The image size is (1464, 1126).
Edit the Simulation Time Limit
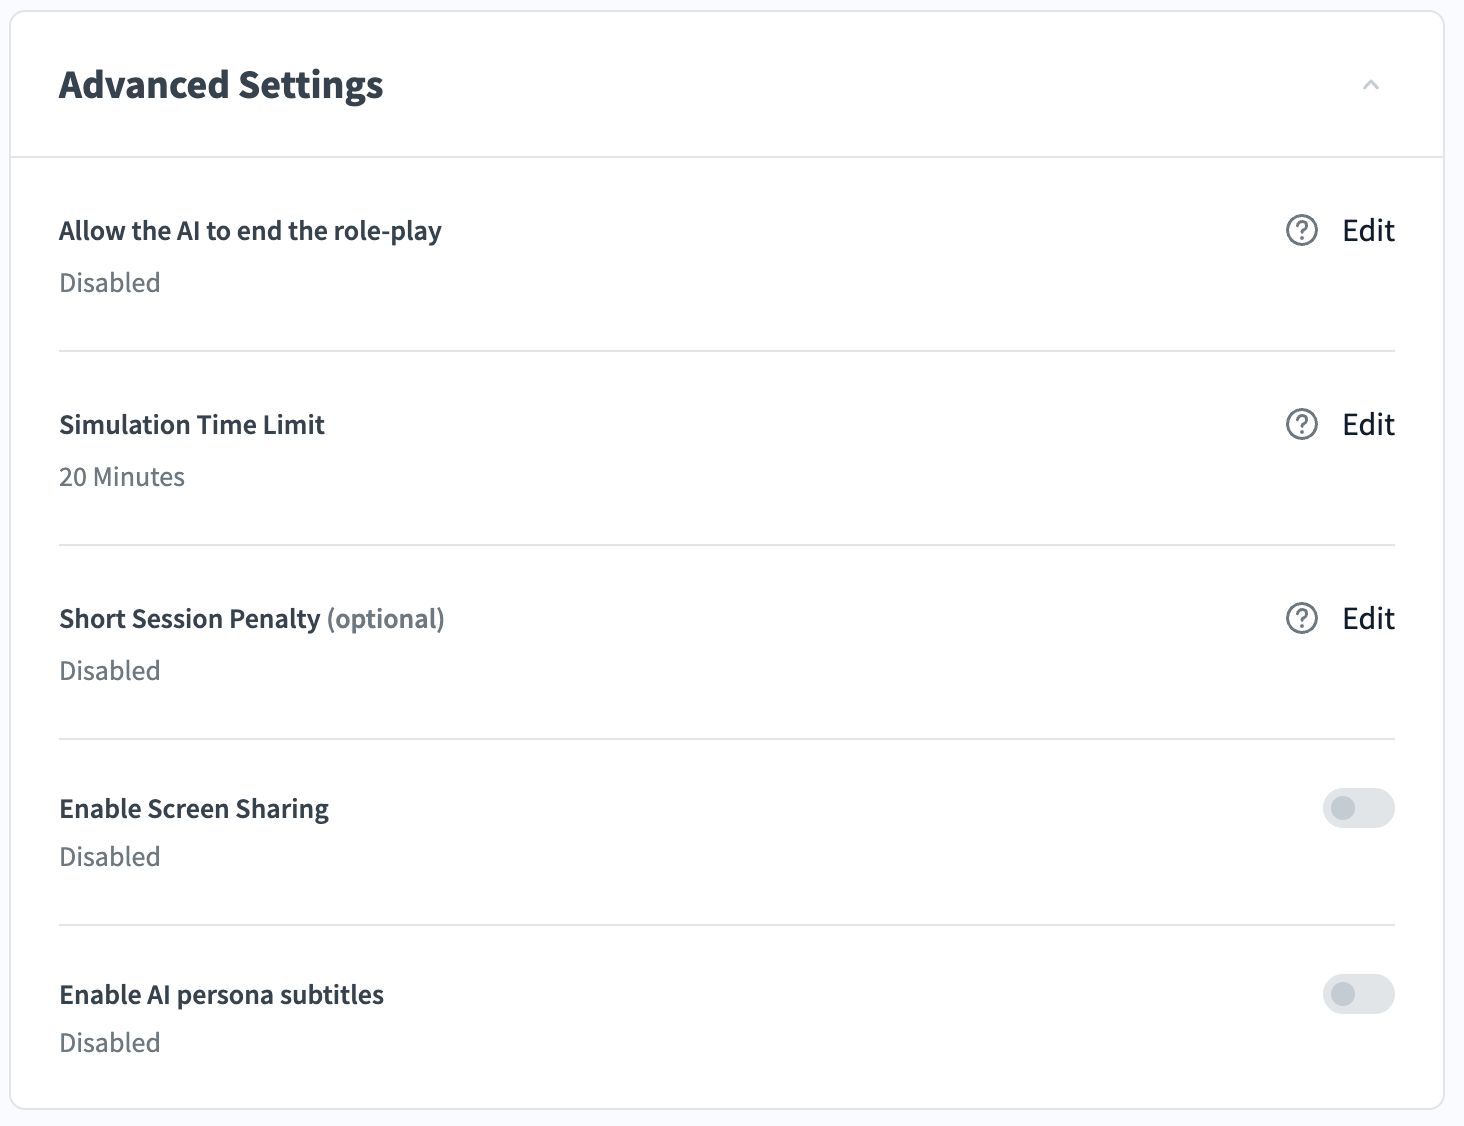(1368, 425)
